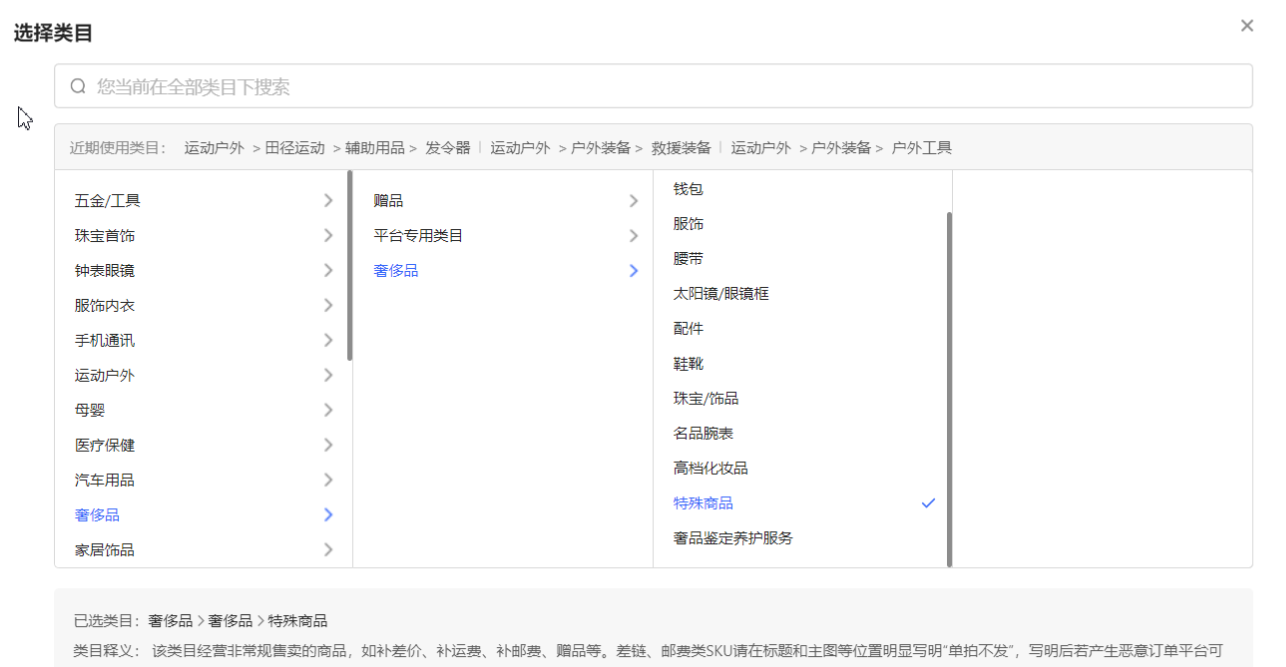Pick recent category 发令器
Viewport: 1286px width, 667px height.
point(447,148)
